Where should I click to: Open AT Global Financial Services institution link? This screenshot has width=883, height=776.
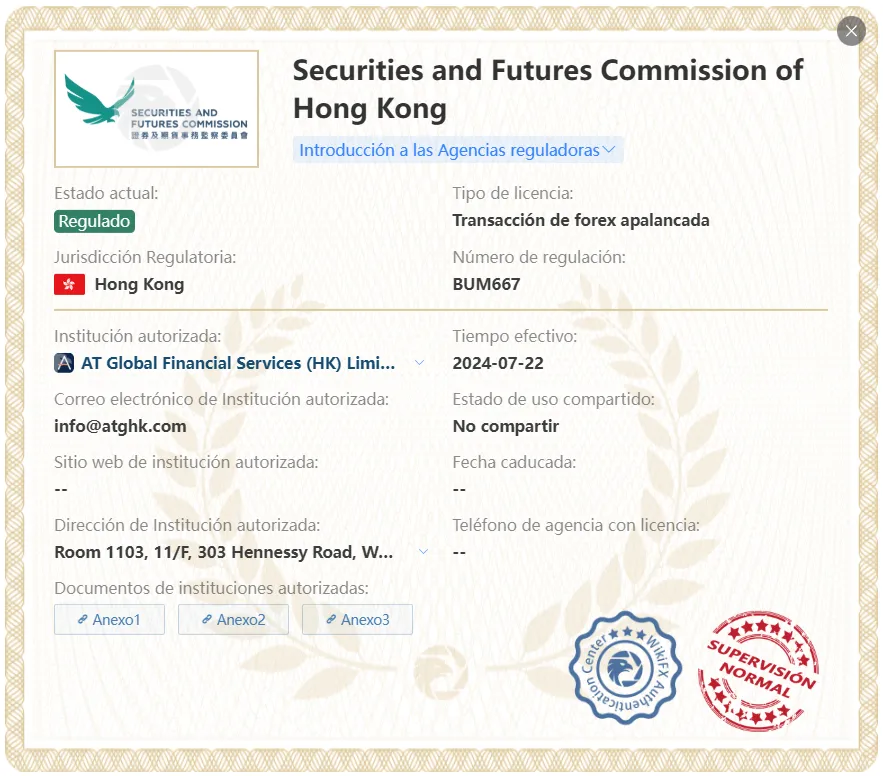pyautogui.click(x=238, y=363)
